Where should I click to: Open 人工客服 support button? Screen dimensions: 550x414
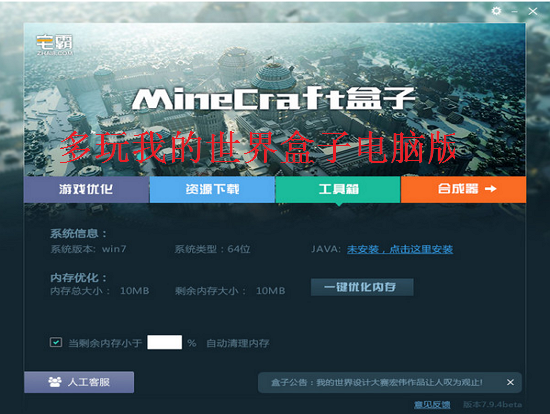coord(79,382)
